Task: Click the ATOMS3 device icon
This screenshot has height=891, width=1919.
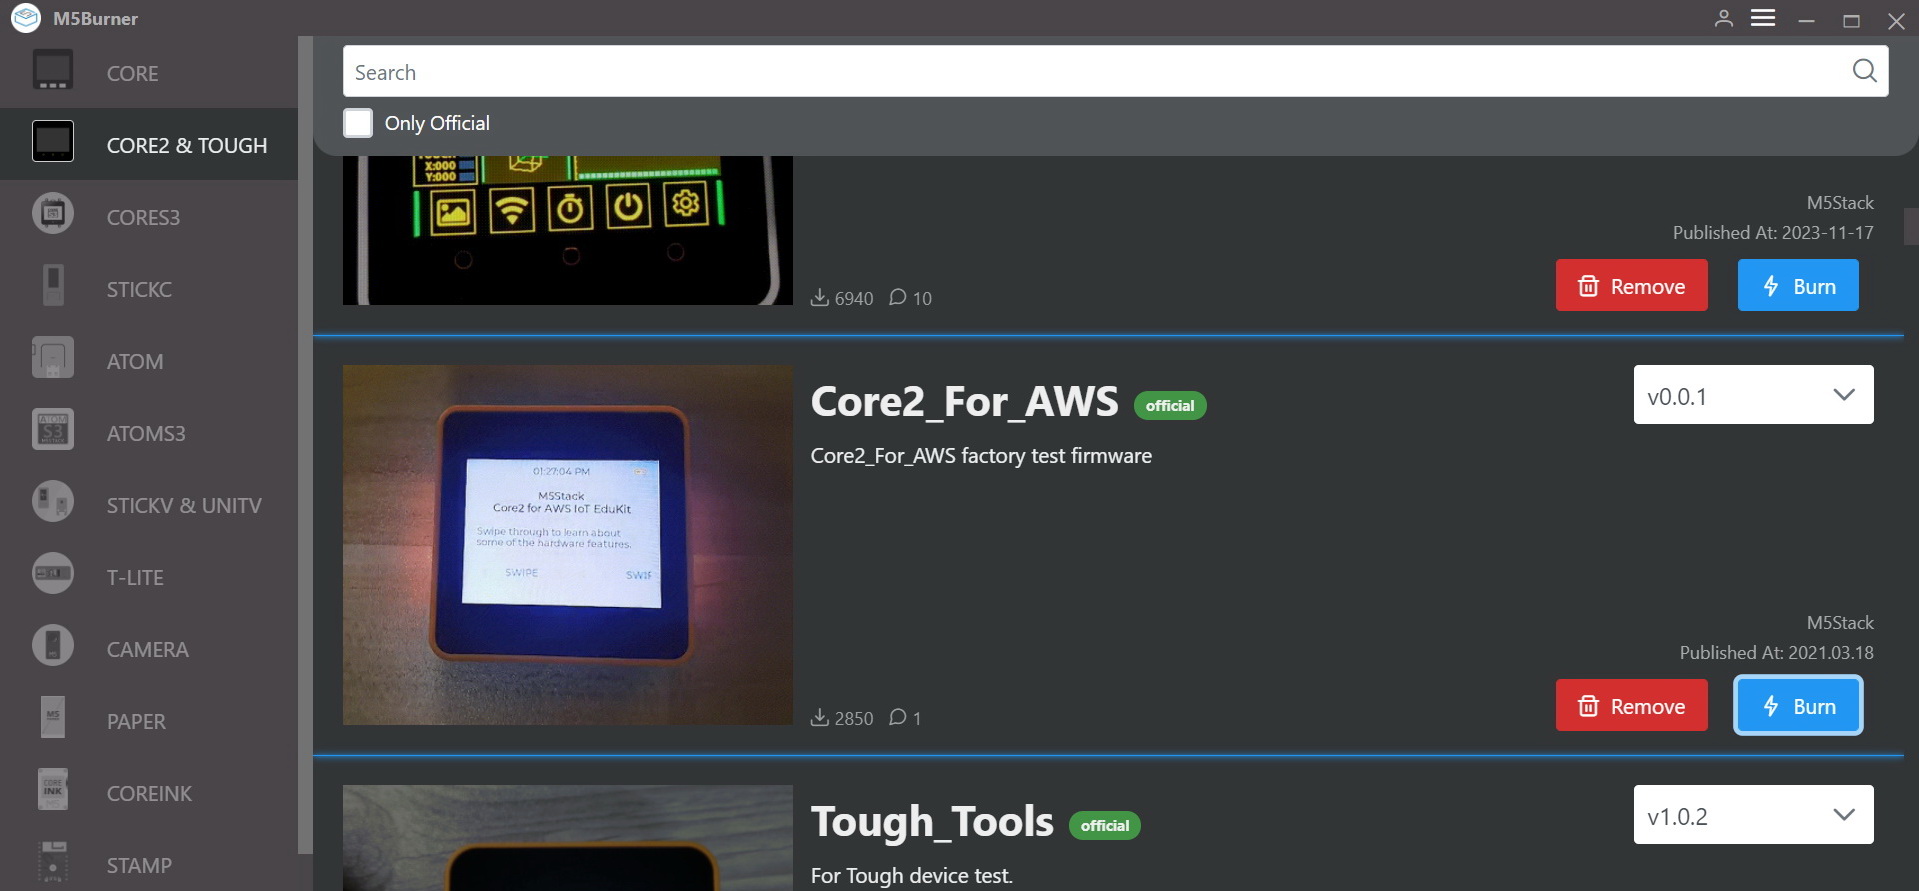Action: tap(53, 431)
